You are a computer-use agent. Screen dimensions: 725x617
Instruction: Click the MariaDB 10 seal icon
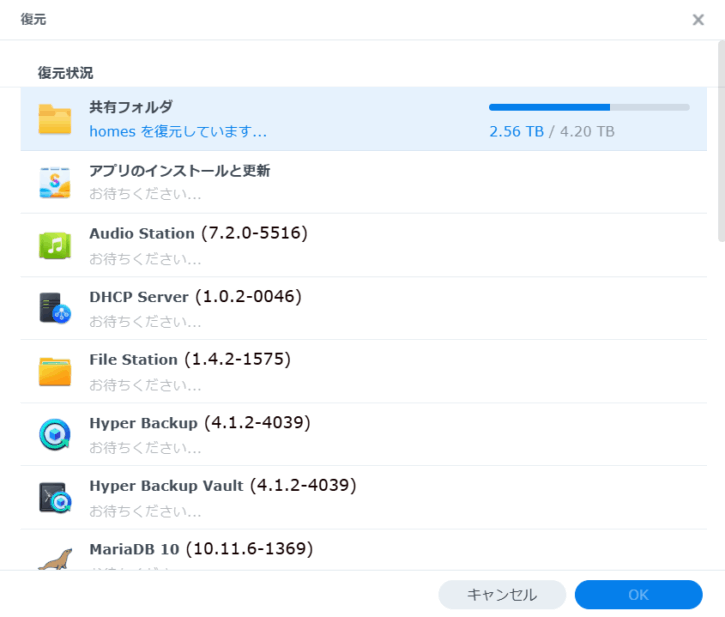tap(55, 558)
